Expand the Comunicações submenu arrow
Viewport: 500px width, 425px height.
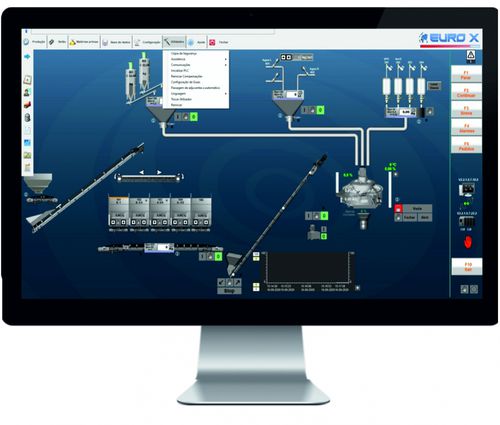(x=226, y=65)
